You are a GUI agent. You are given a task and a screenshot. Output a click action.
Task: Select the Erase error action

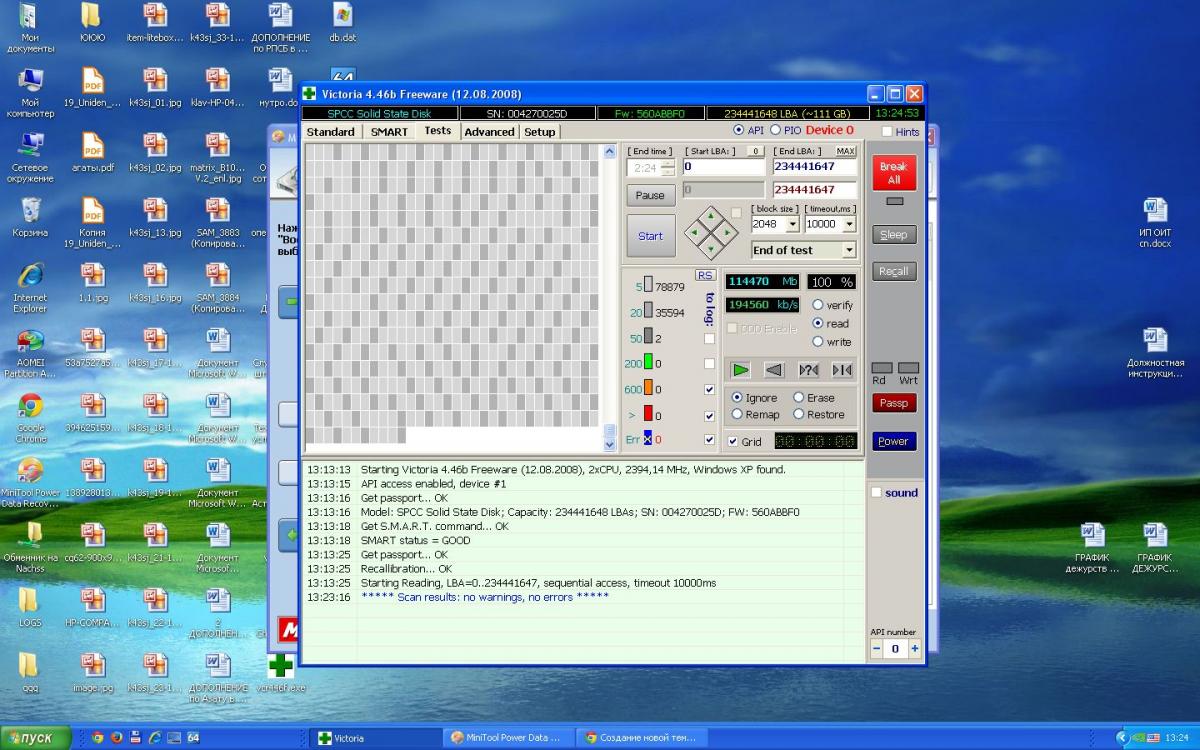pyautogui.click(x=799, y=397)
